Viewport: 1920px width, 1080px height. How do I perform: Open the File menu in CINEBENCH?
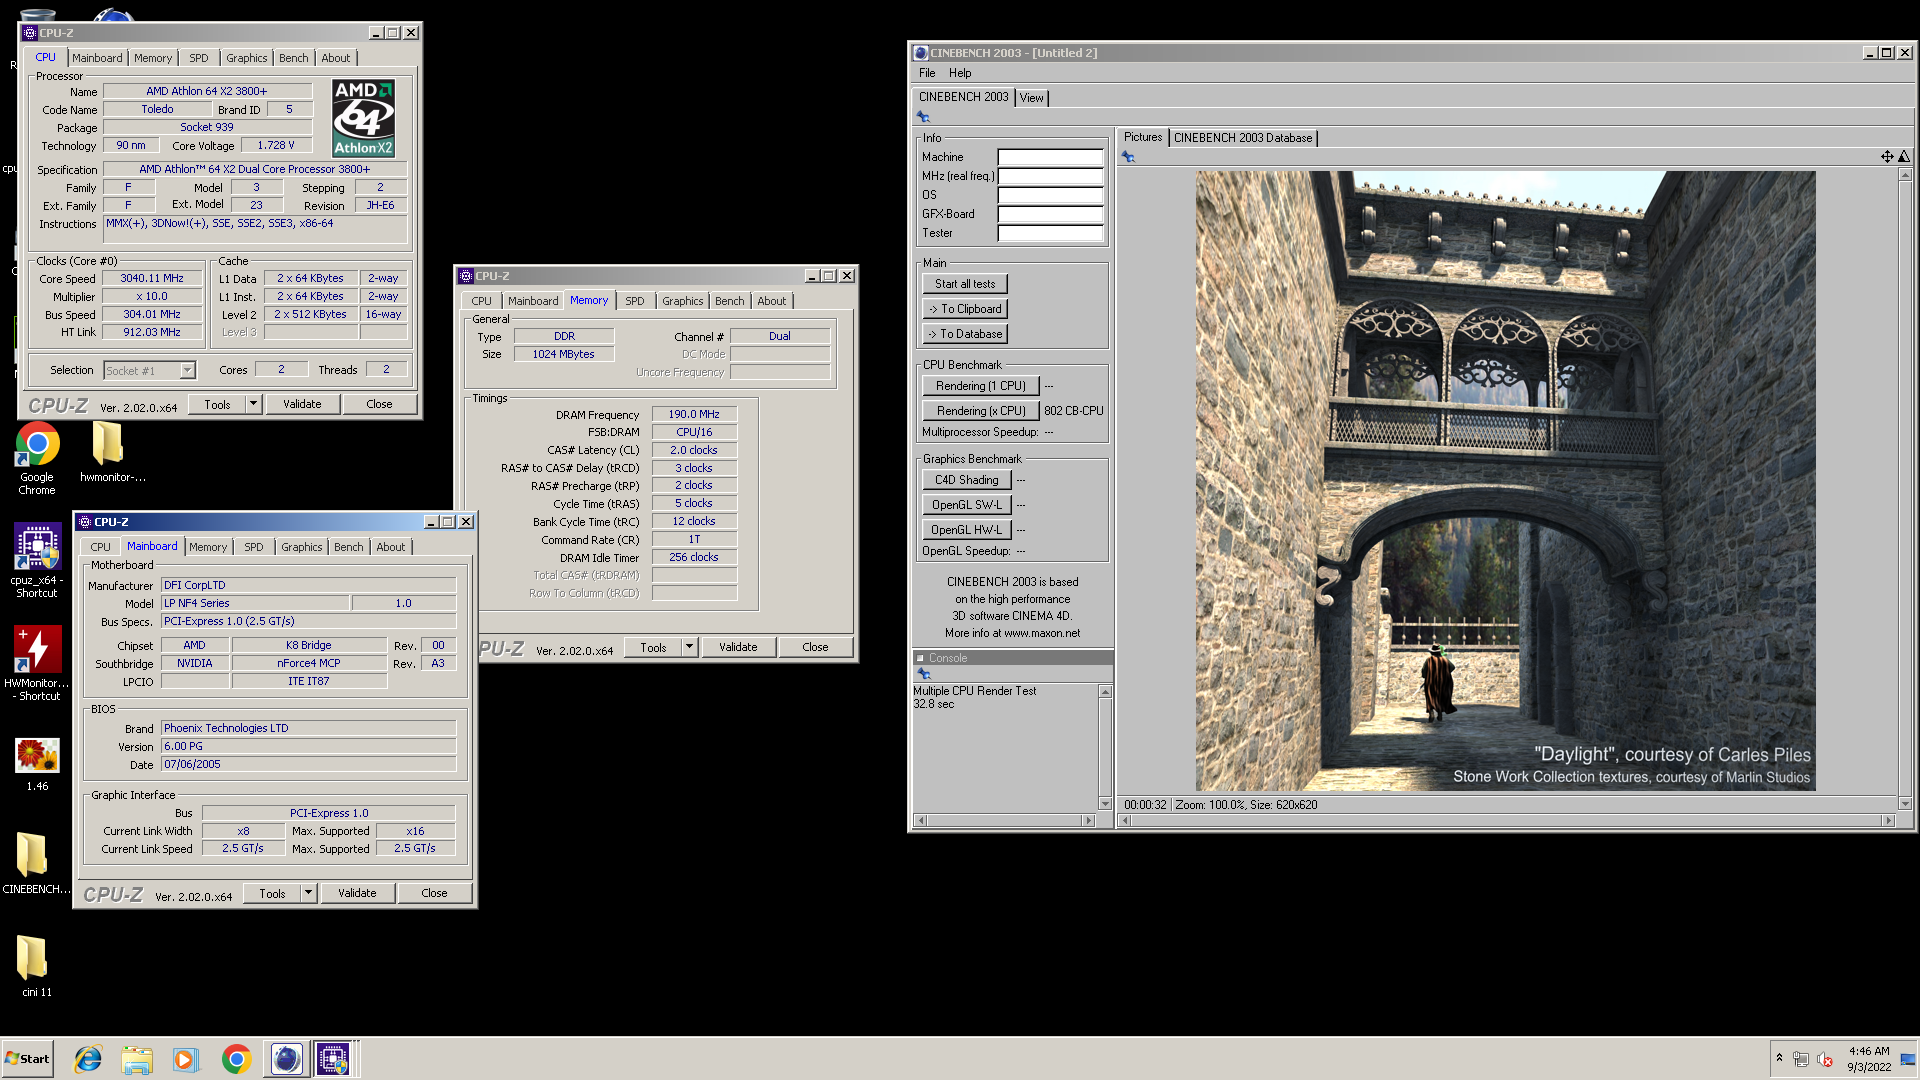click(927, 73)
